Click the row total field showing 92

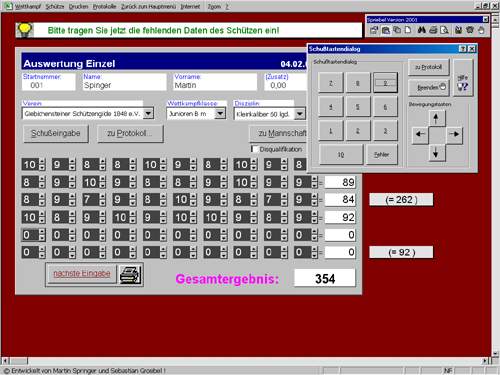click(x=340, y=217)
